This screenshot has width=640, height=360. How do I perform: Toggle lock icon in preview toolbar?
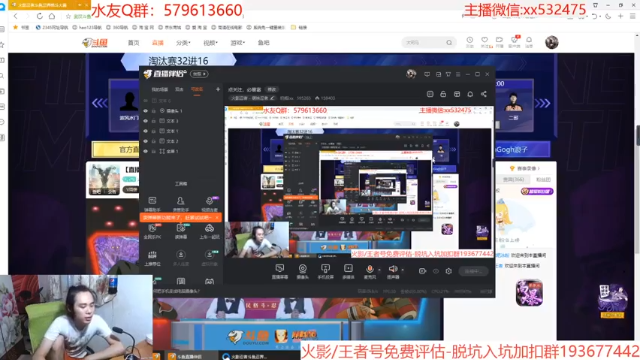coord(443,94)
